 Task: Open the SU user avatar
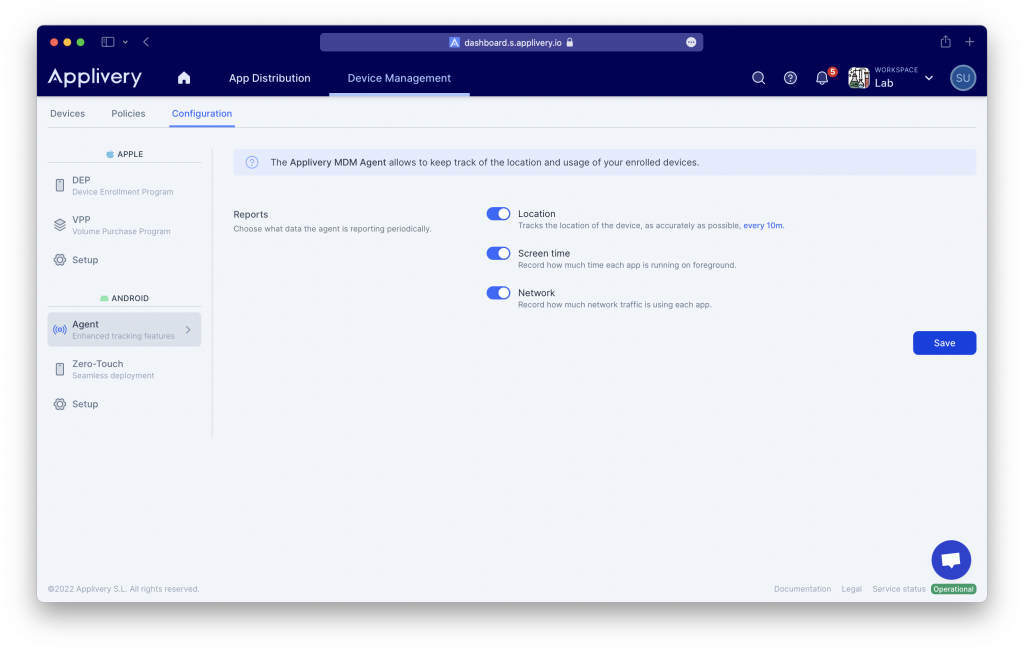click(x=963, y=78)
